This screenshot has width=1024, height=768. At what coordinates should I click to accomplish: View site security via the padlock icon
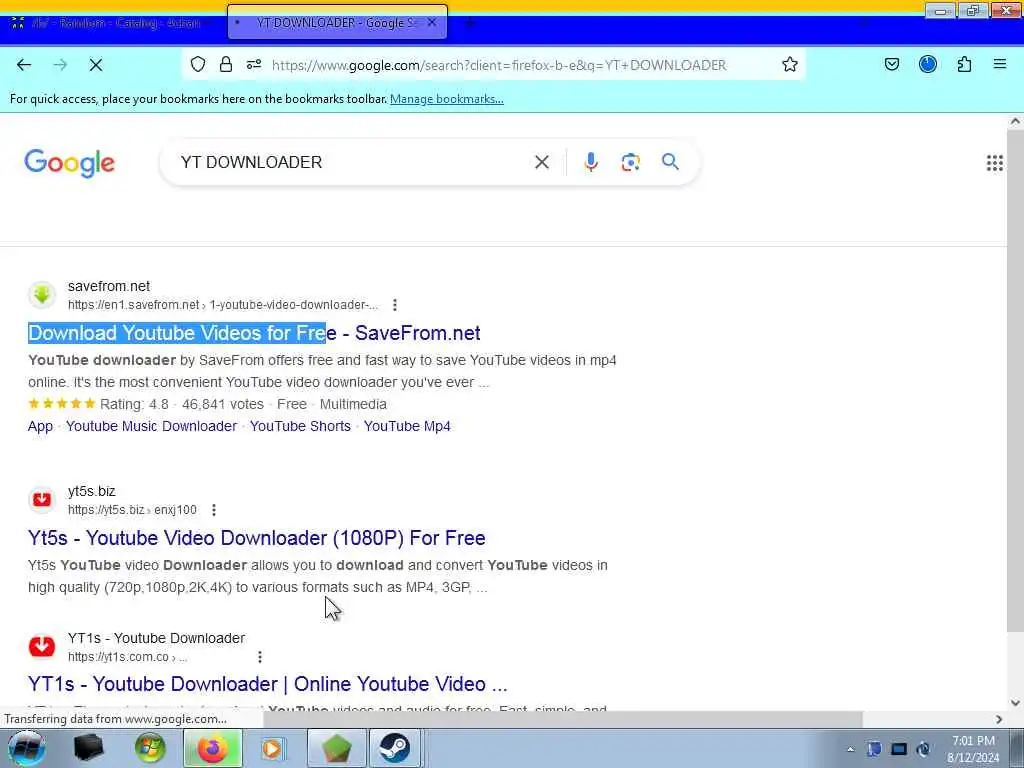point(226,64)
